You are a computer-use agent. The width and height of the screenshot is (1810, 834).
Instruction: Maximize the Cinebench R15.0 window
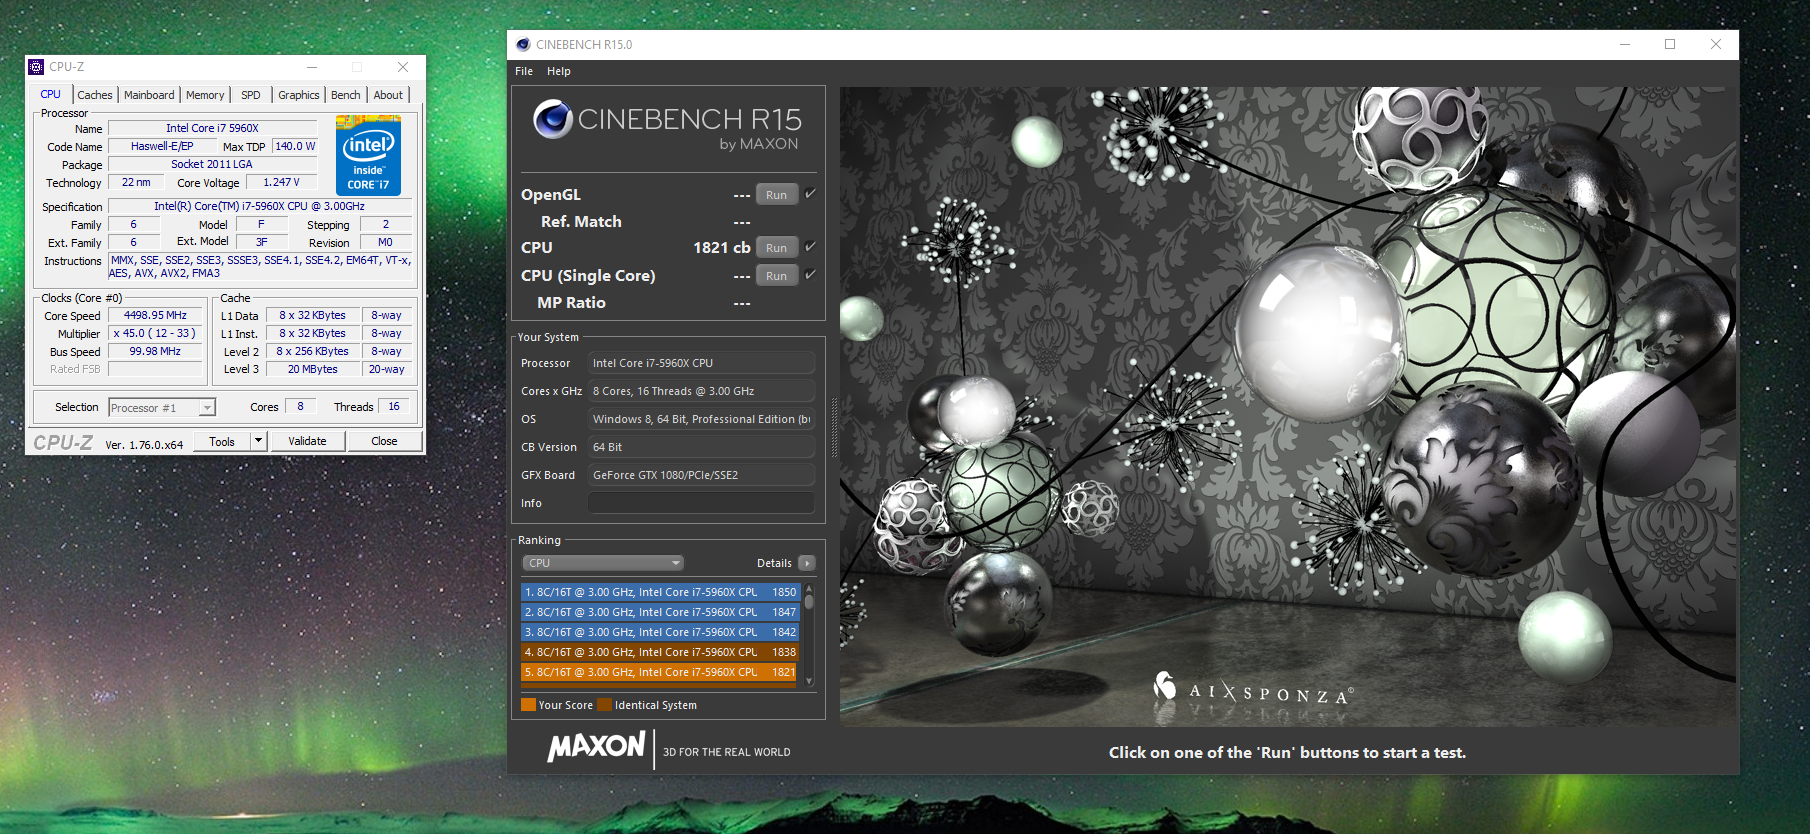coord(1670,44)
